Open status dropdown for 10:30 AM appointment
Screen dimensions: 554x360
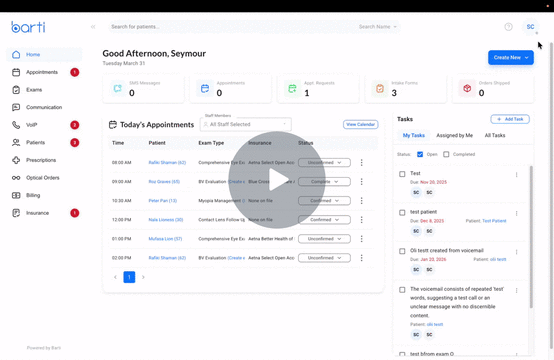click(x=324, y=201)
